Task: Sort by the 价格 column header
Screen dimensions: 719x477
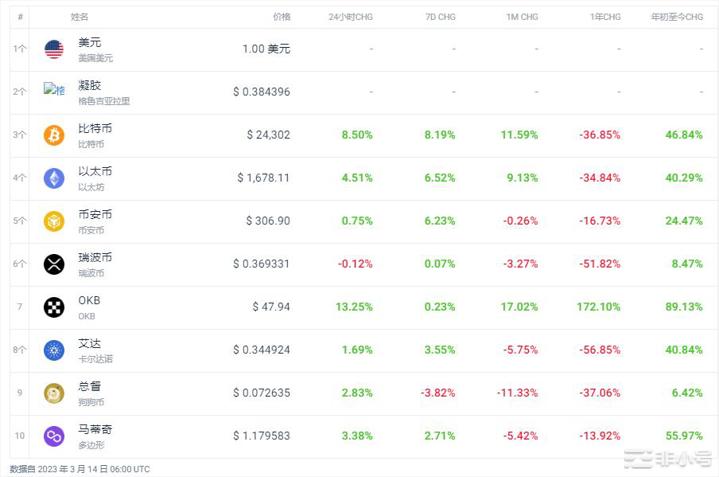Action: [x=282, y=17]
